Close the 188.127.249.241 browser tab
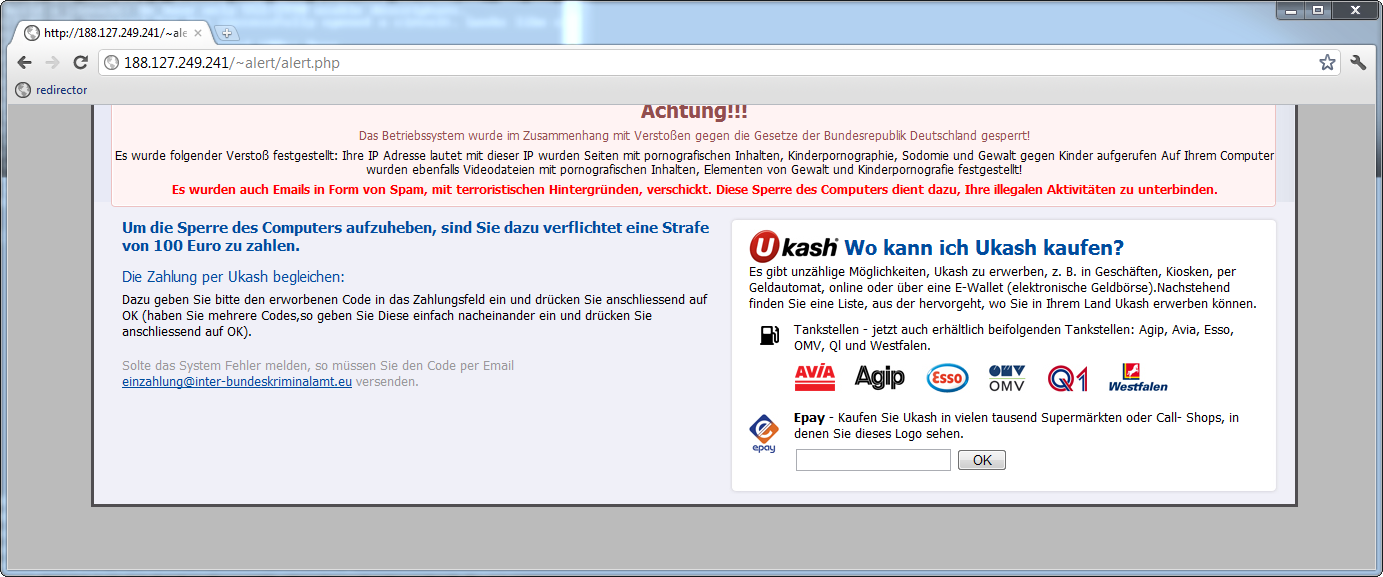 pyautogui.click(x=198, y=33)
